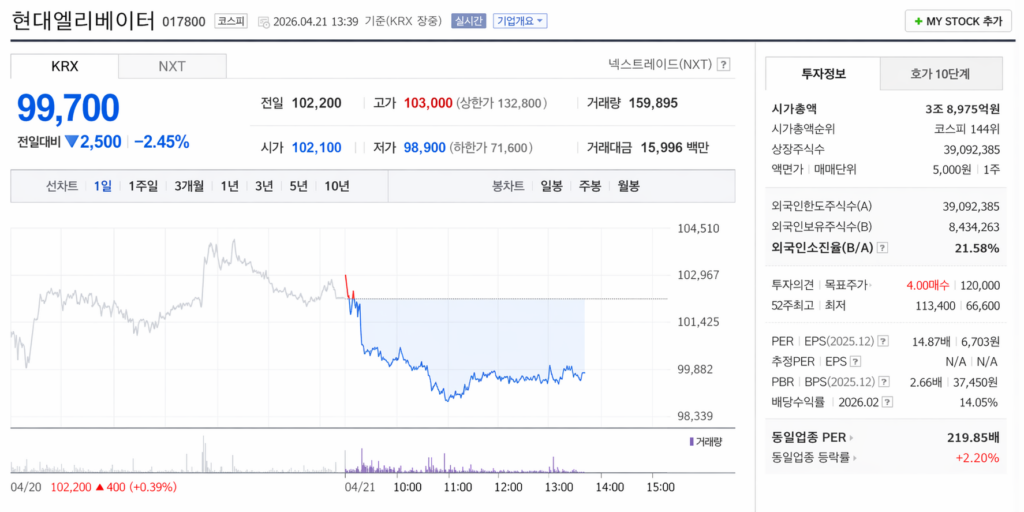Click the 14.87배 PER value
The width and height of the screenshot is (1024, 512).
933,342
